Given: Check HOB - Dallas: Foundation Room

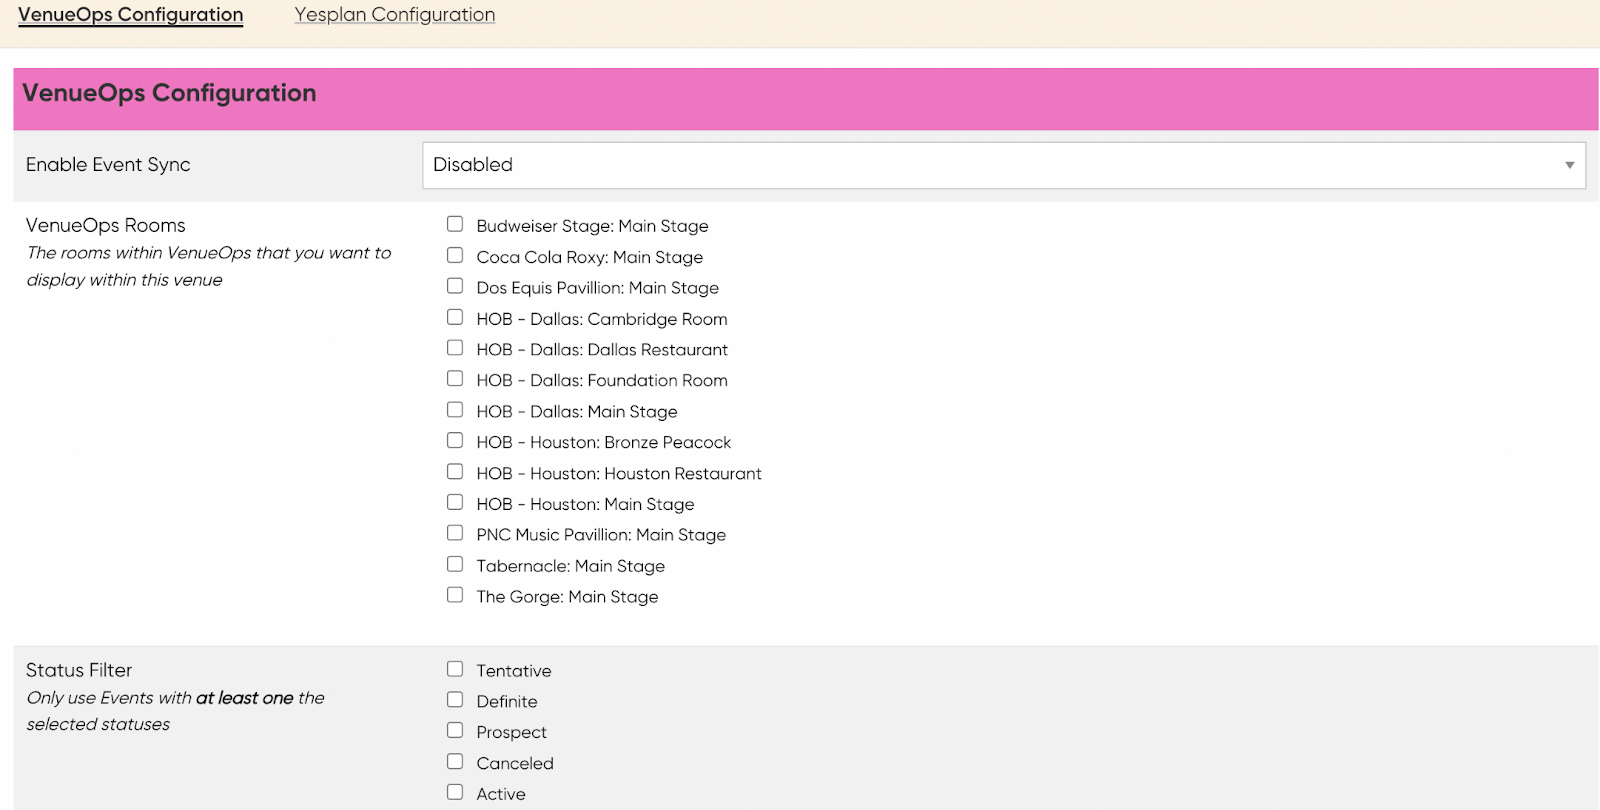Looking at the screenshot, I should click(455, 378).
